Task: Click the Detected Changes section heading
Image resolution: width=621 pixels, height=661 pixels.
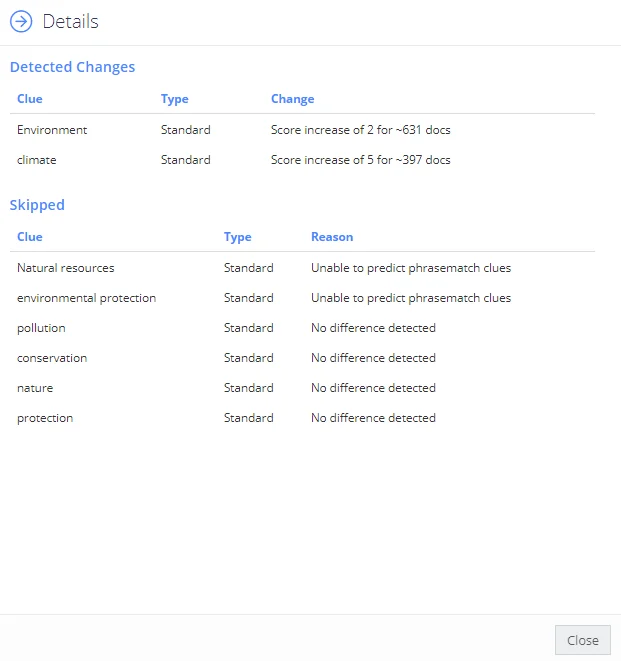Action: [x=73, y=67]
